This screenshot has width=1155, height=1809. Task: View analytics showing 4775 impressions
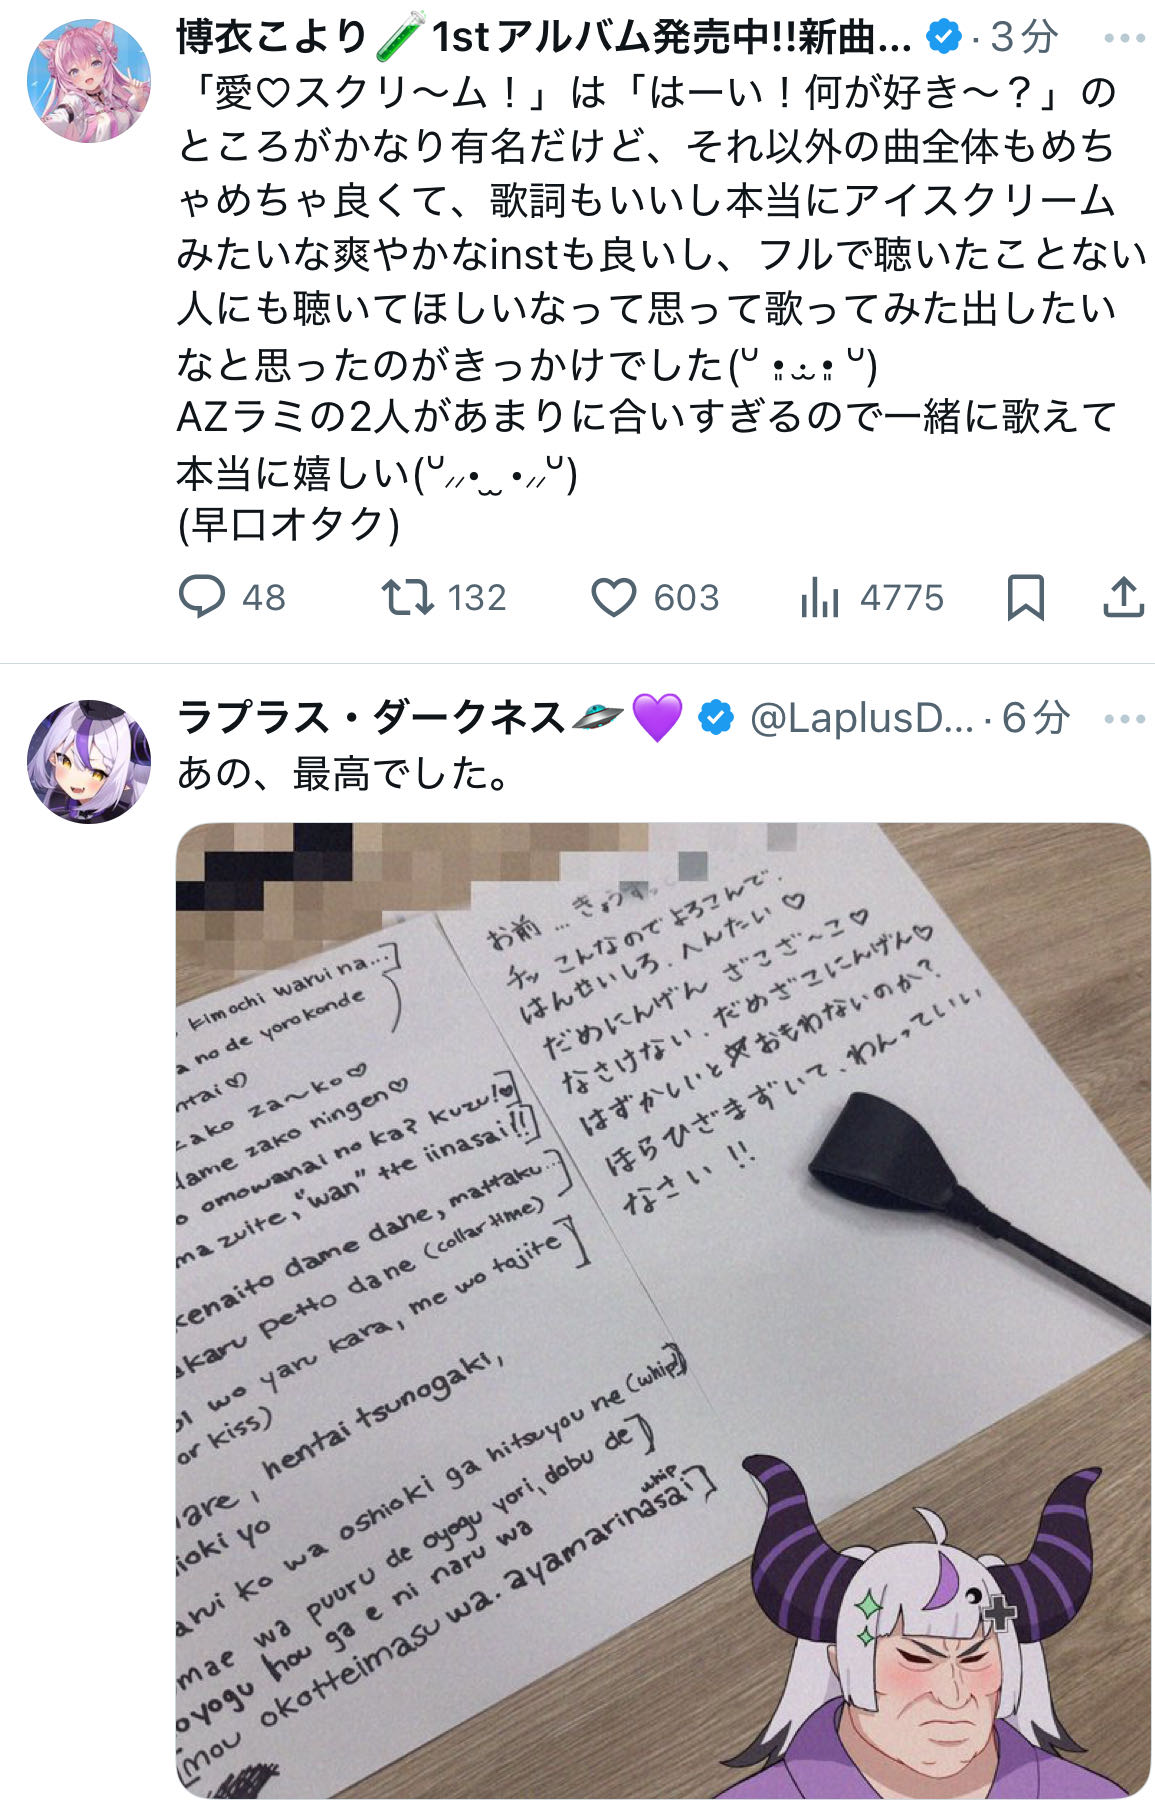[x=819, y=597]
